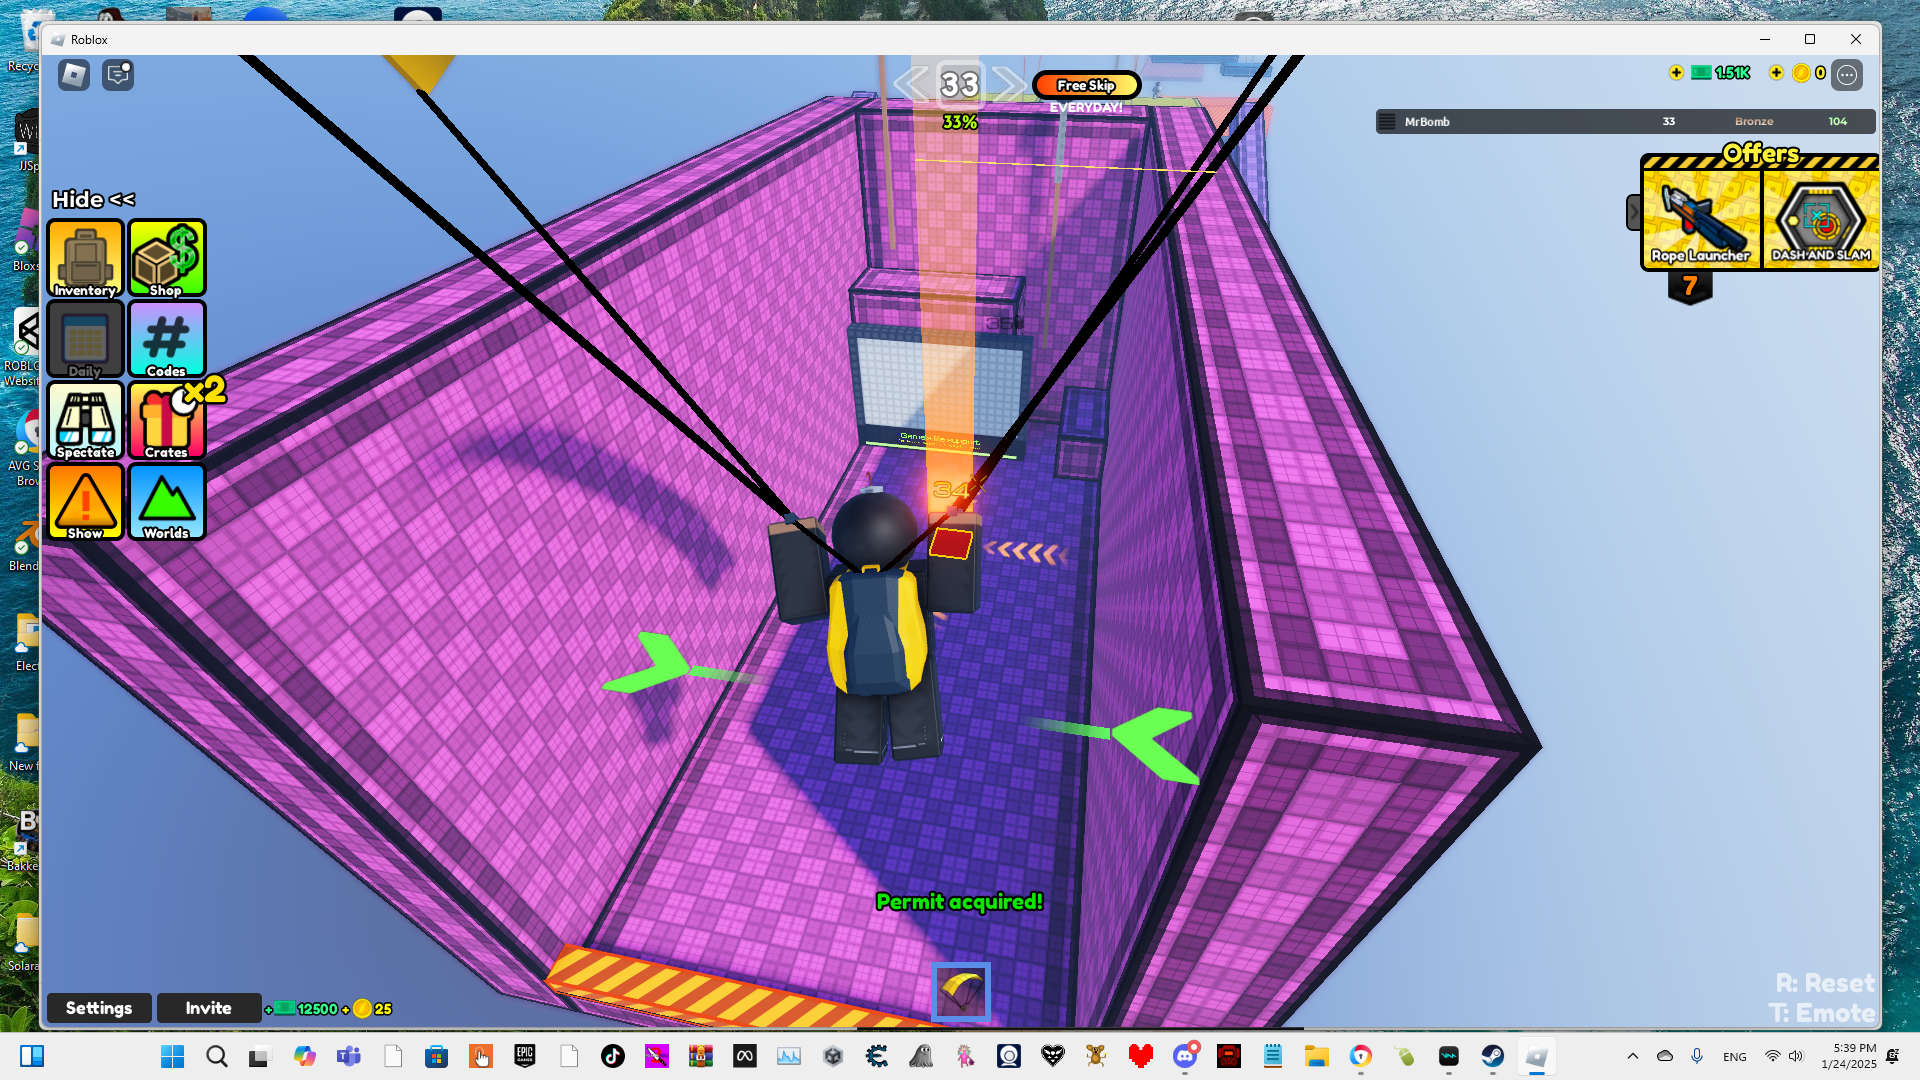This screenshot has width=1920, height=1080.
Task: Hide the side menu via Hide <<
Action: point(93,199)
